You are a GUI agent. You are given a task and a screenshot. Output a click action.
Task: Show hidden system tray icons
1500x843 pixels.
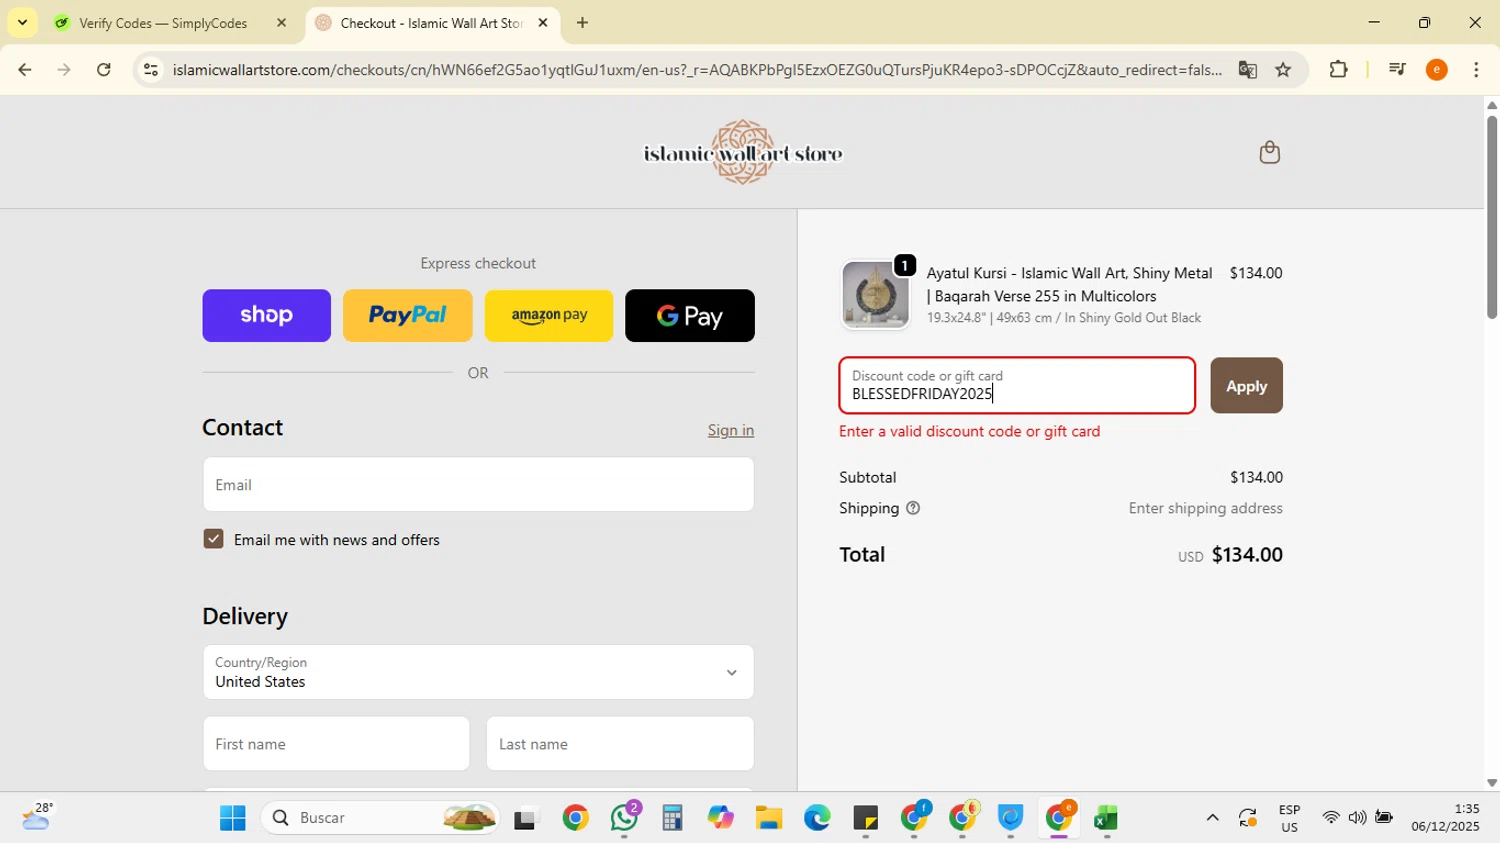tap(1212, 818)
